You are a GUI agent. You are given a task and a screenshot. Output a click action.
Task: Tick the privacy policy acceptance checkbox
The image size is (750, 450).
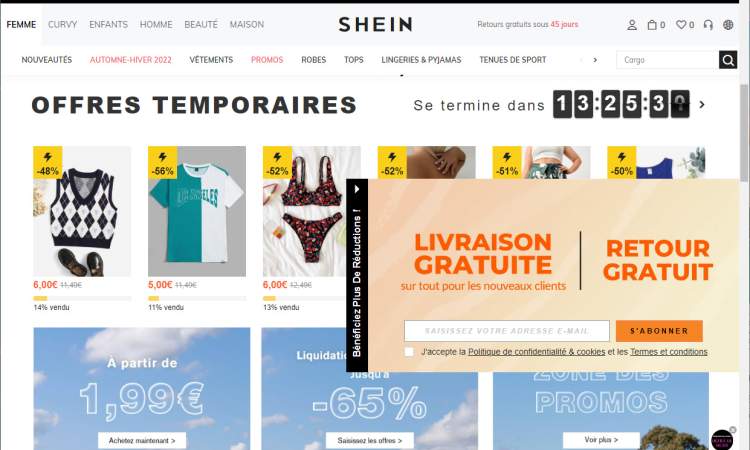[x=409, y=351]
